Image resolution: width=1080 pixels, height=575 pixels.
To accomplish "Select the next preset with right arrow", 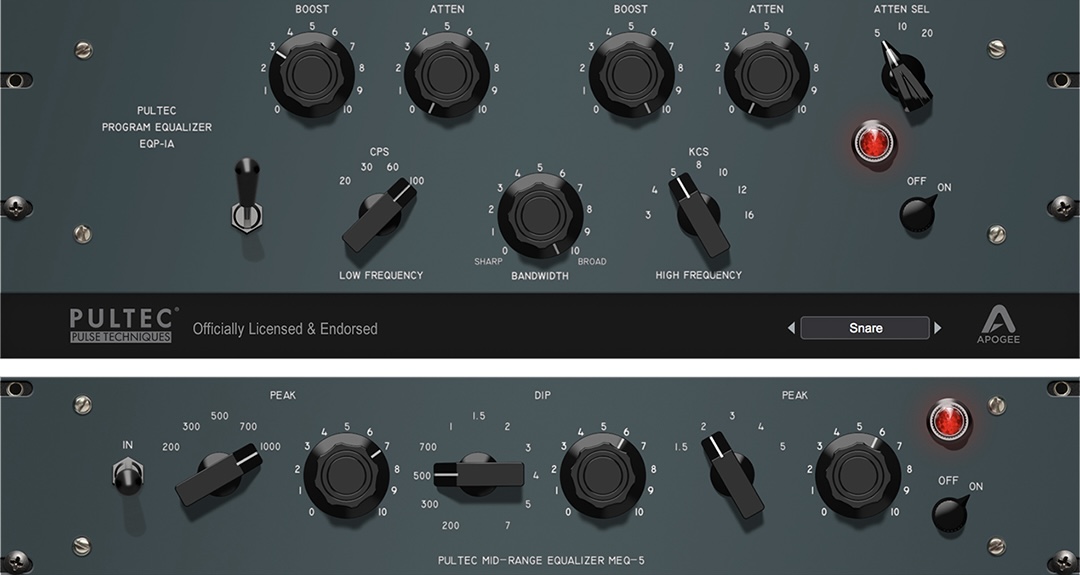I will 937,328.
